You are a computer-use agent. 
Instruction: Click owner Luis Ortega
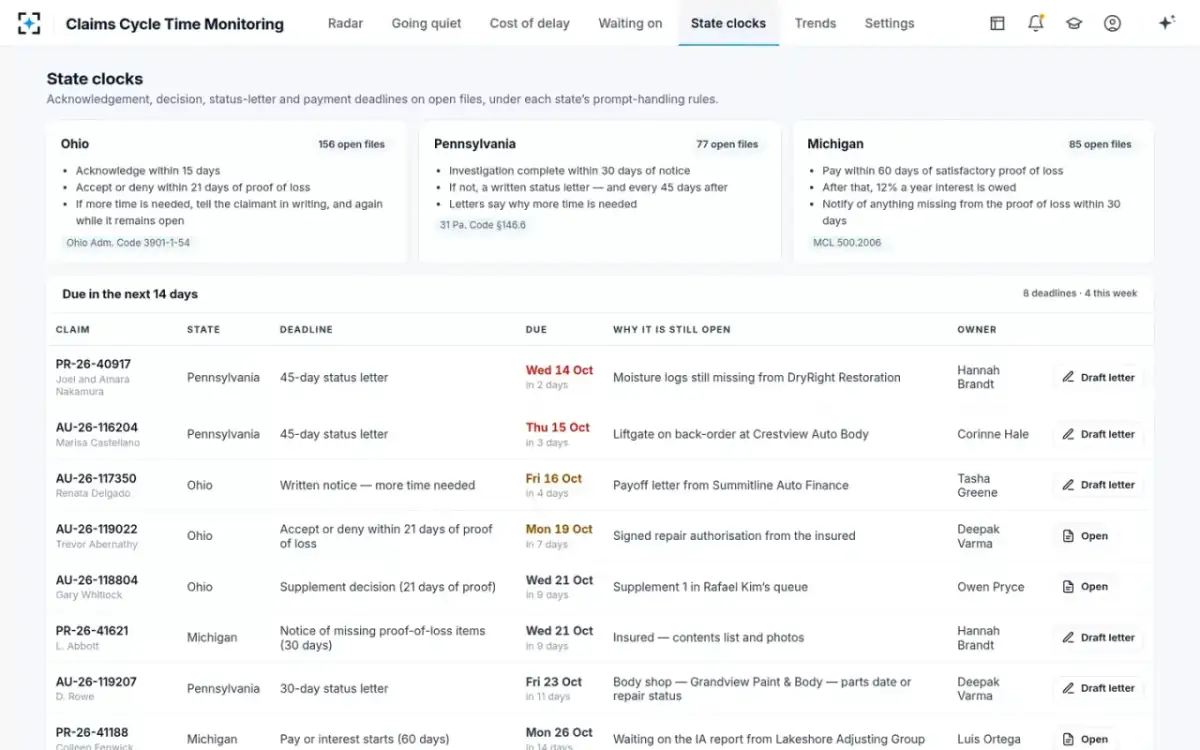coord(989,739)
